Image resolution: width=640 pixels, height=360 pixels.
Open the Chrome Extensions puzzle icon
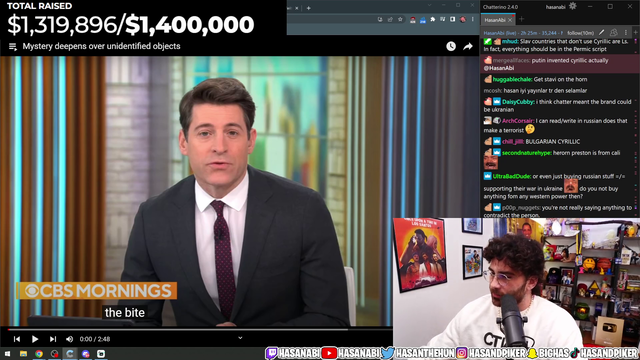click(x=433, y=19)
